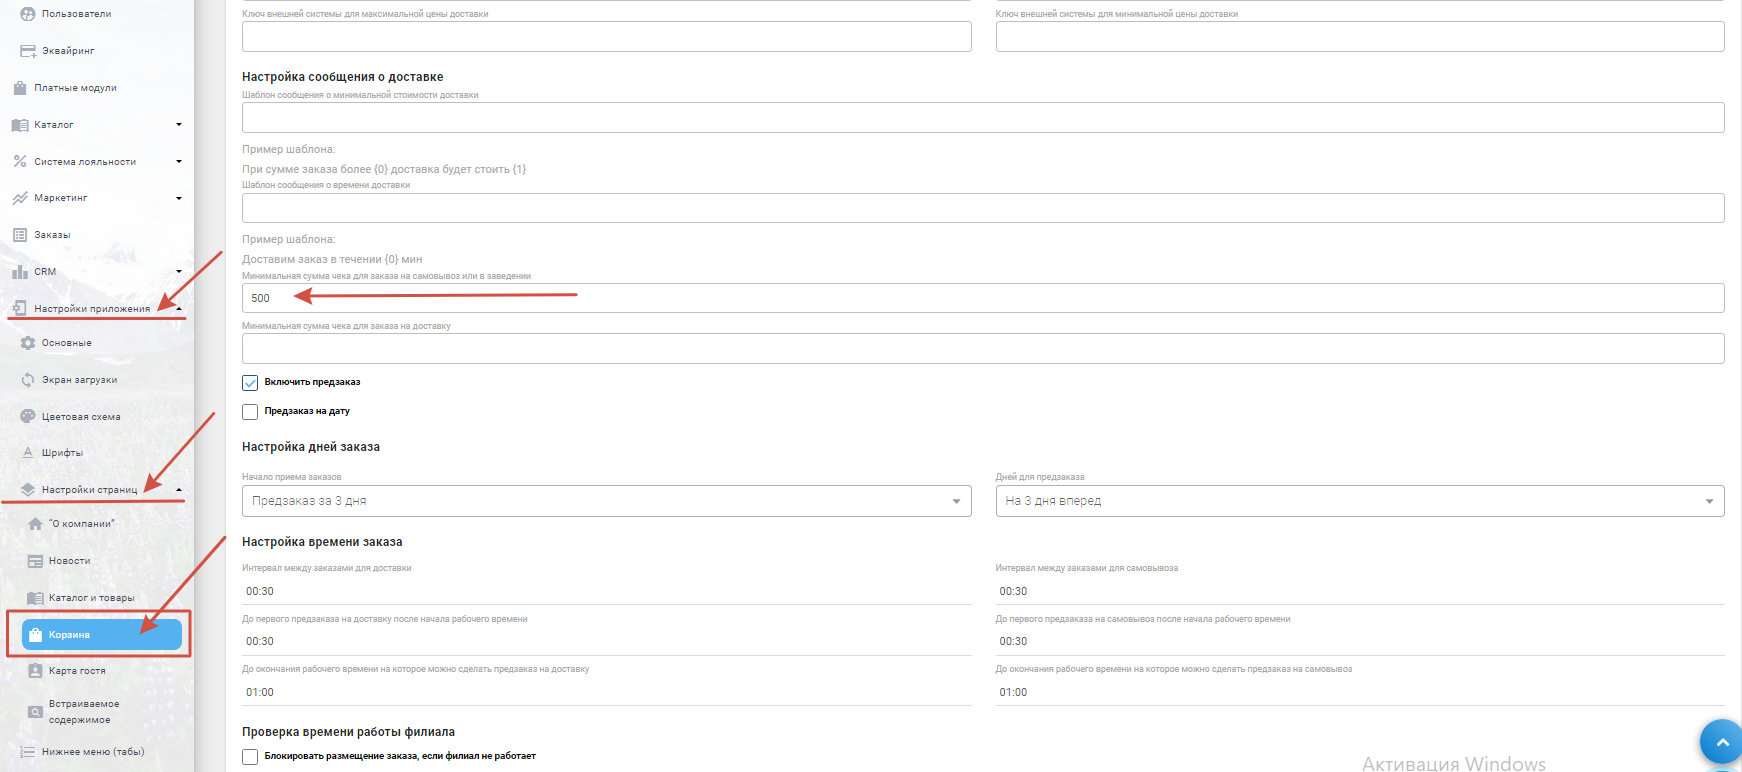Select the Корзина page settings item
The height and width of the screenshot is (772, 1742).
point(101,635)
